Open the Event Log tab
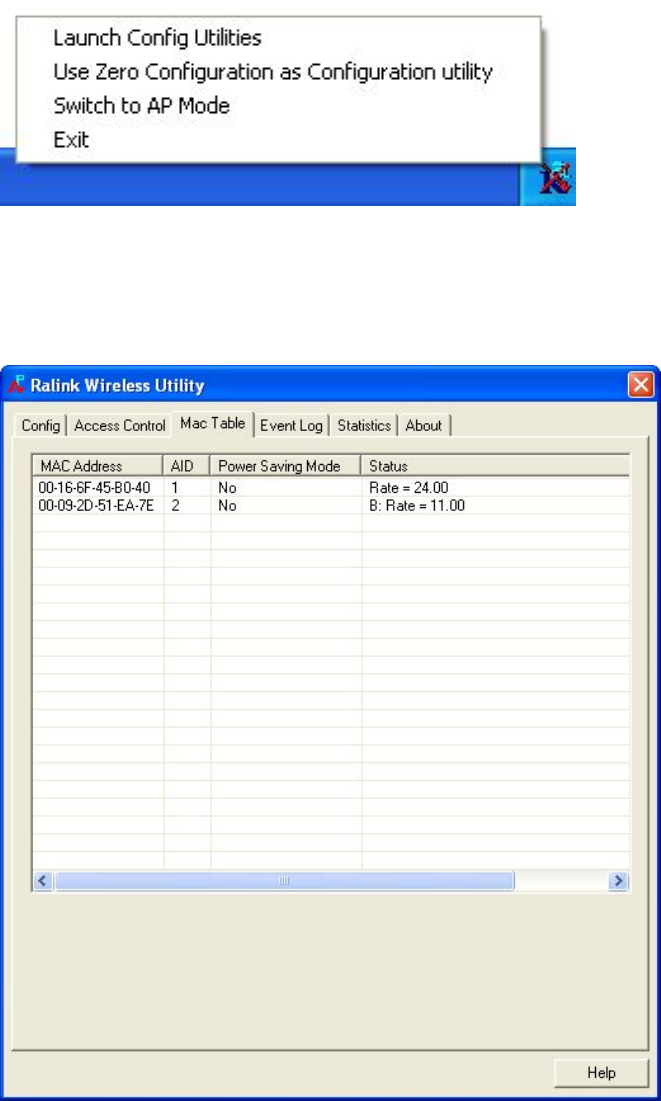The image size is (661, 1101). click(292, 426)
